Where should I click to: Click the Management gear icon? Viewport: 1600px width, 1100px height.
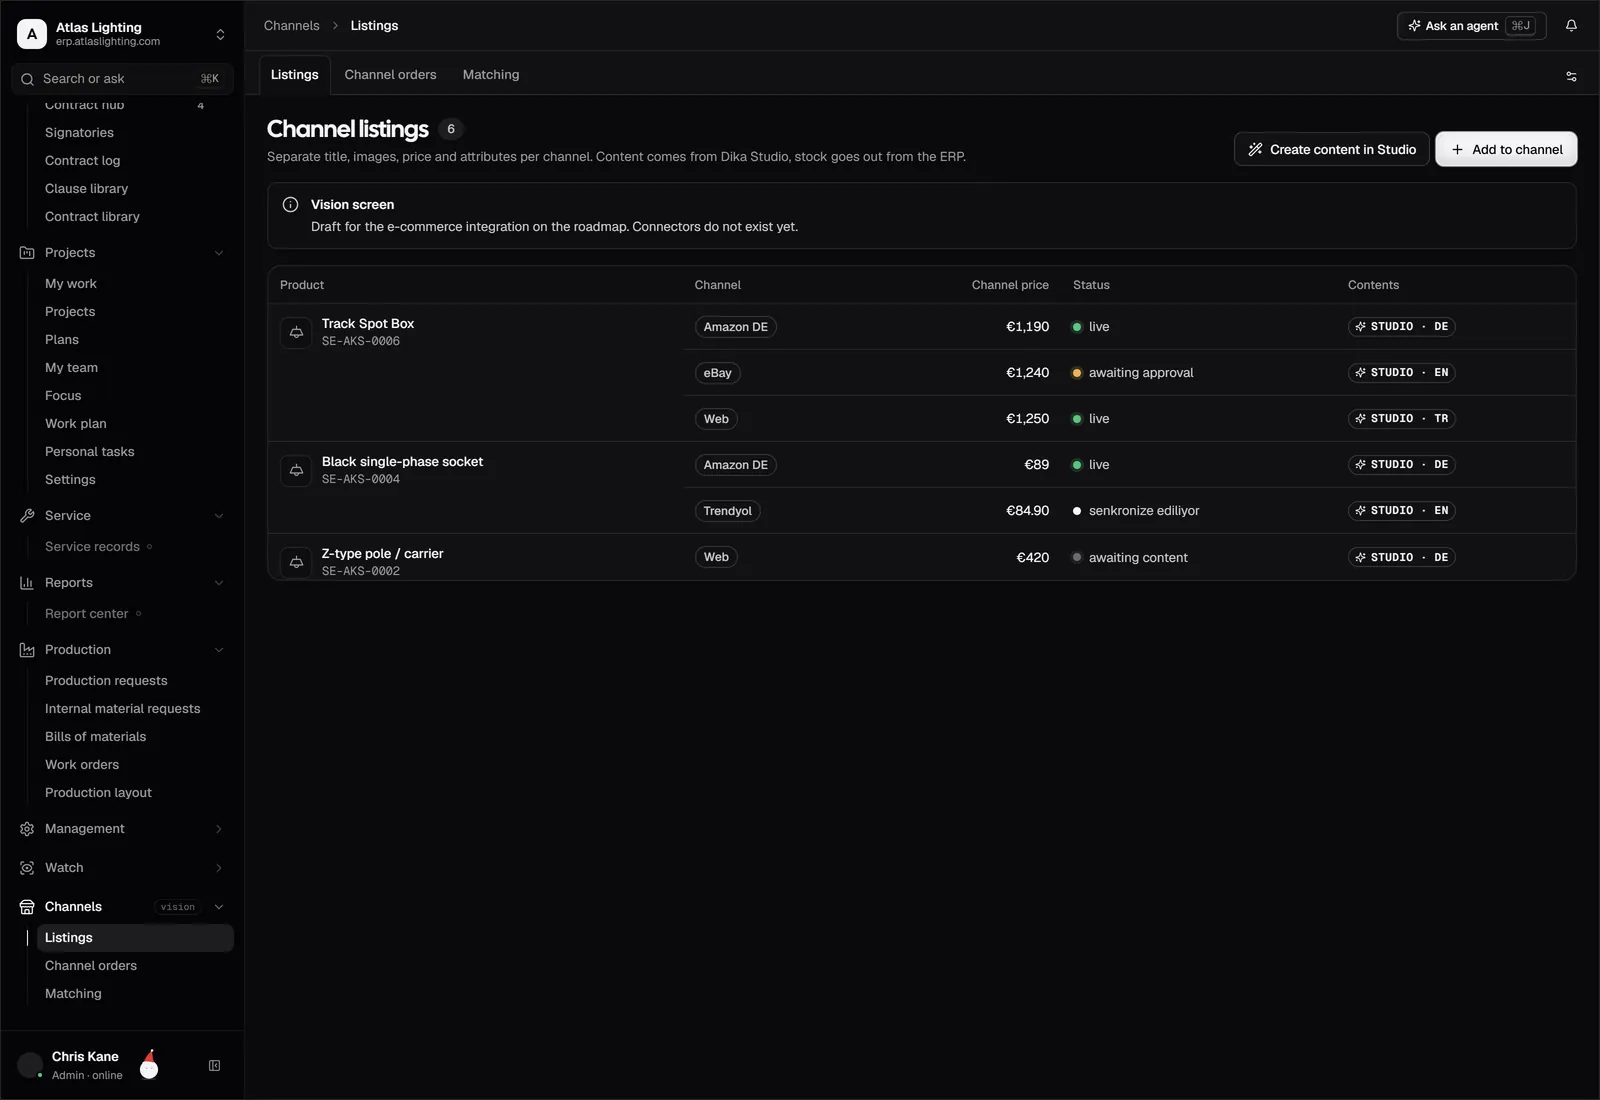tap(27, 829)
